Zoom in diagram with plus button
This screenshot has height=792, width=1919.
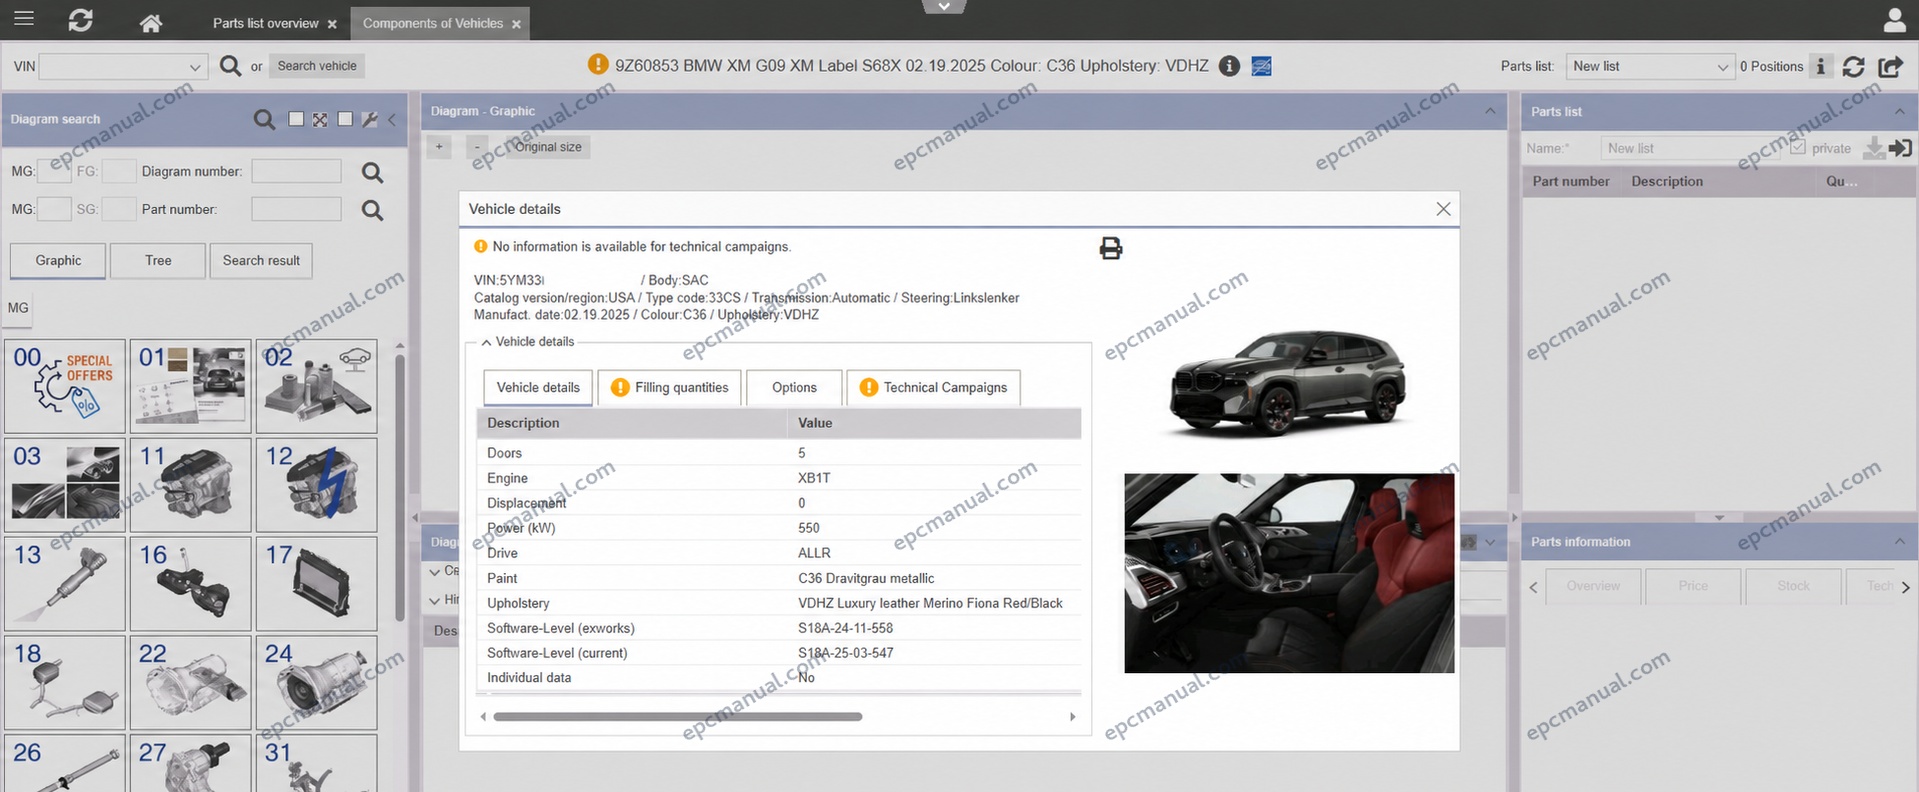(439, 147)
